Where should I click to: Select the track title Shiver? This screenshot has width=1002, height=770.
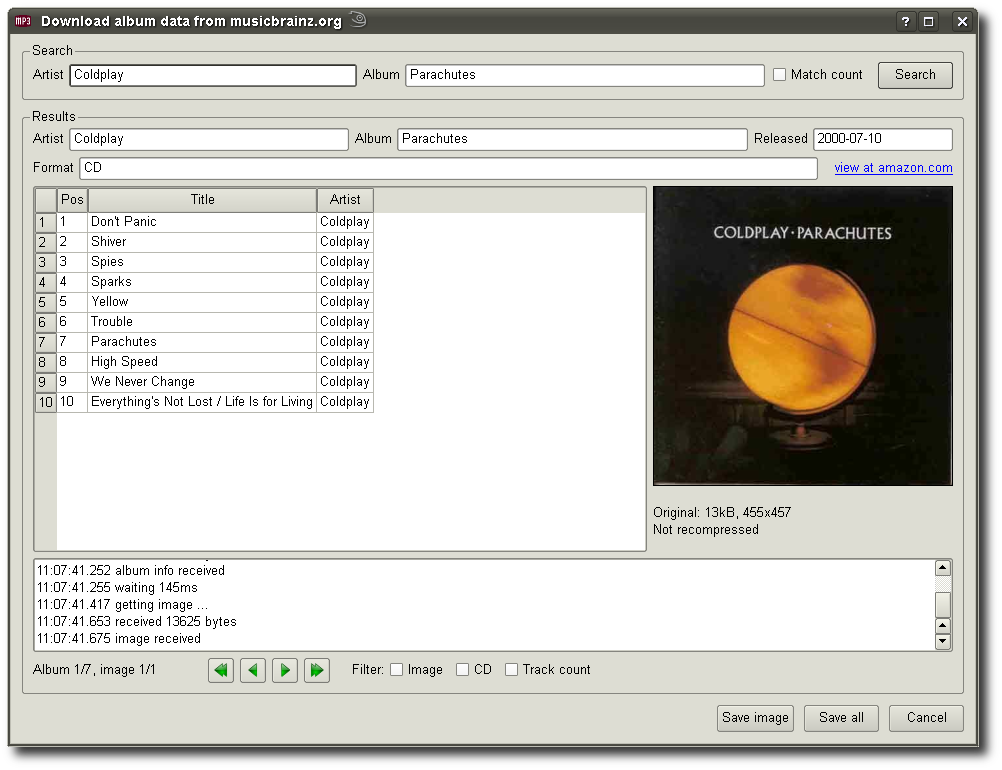202,242
